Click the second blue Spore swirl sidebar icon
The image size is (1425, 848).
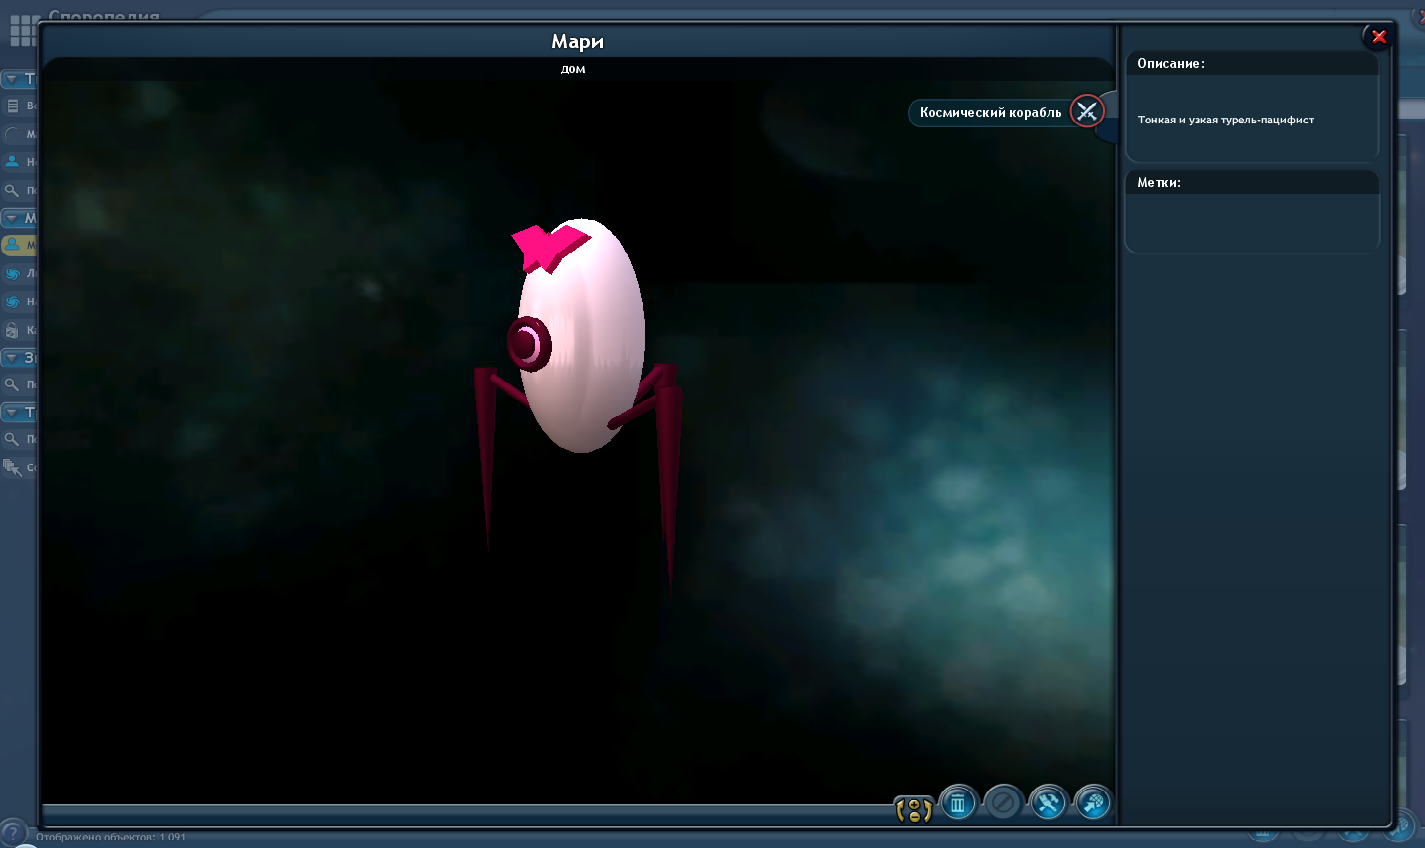pyautogui.click(x=13, y=301)
